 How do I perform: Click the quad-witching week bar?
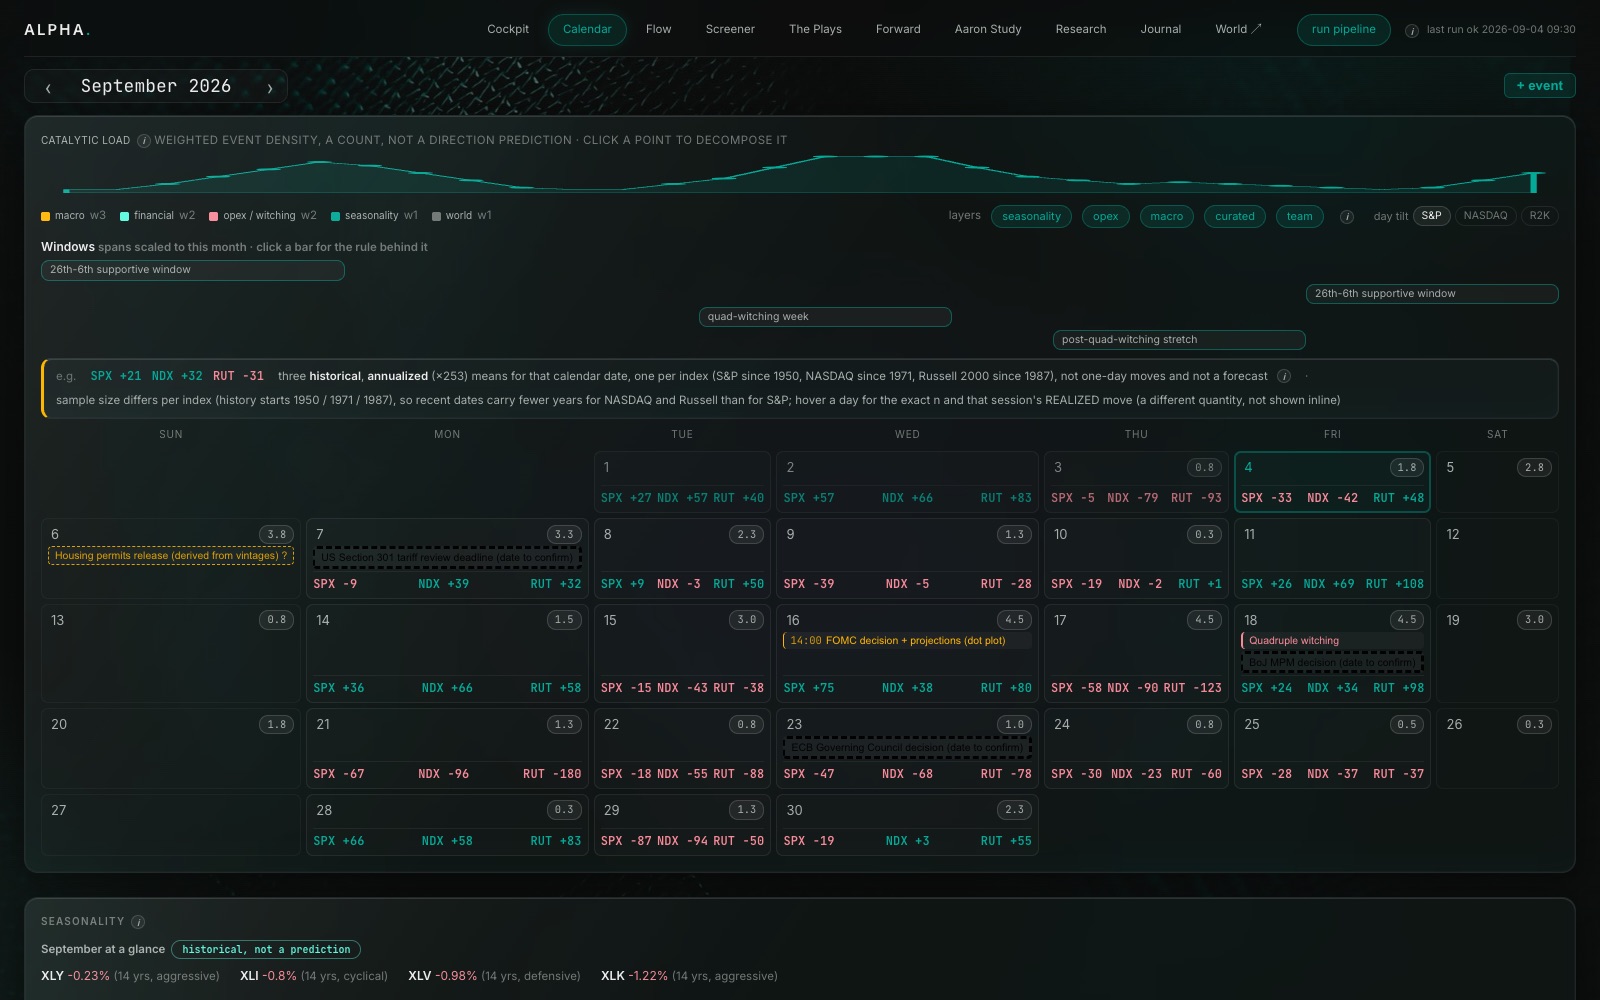(x=825, y=317)
